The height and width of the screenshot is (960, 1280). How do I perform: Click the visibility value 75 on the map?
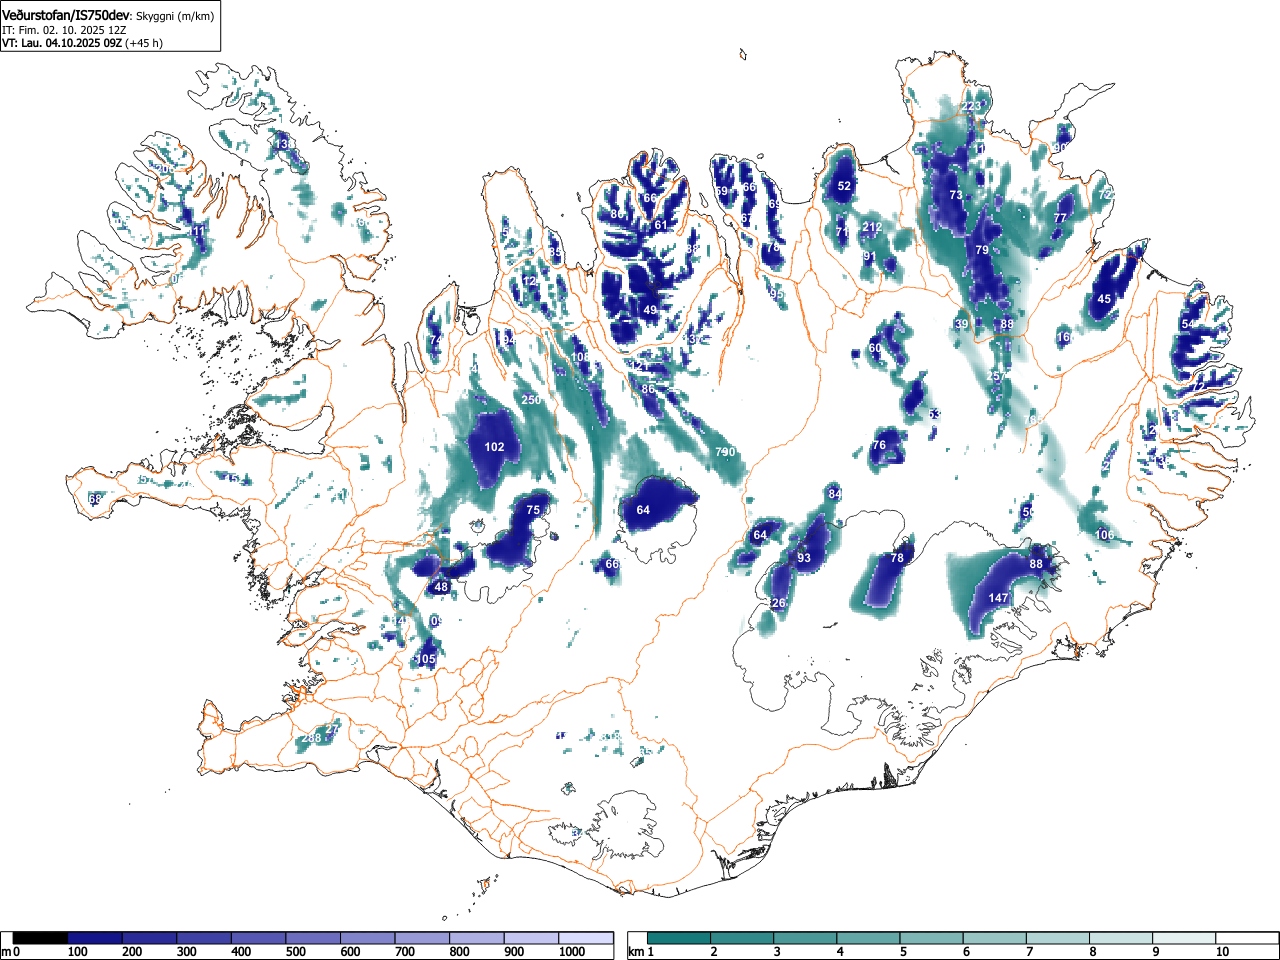(x=533, y=511)
